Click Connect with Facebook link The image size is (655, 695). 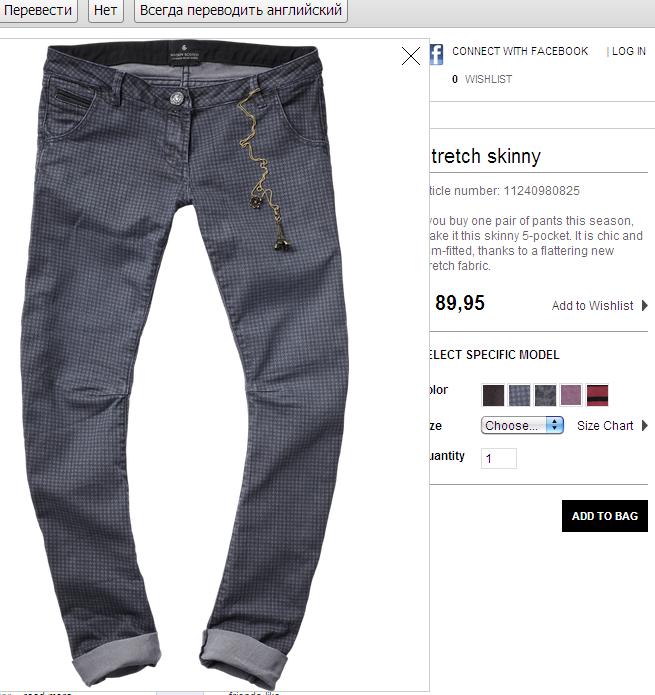click(x=520, y=51)
